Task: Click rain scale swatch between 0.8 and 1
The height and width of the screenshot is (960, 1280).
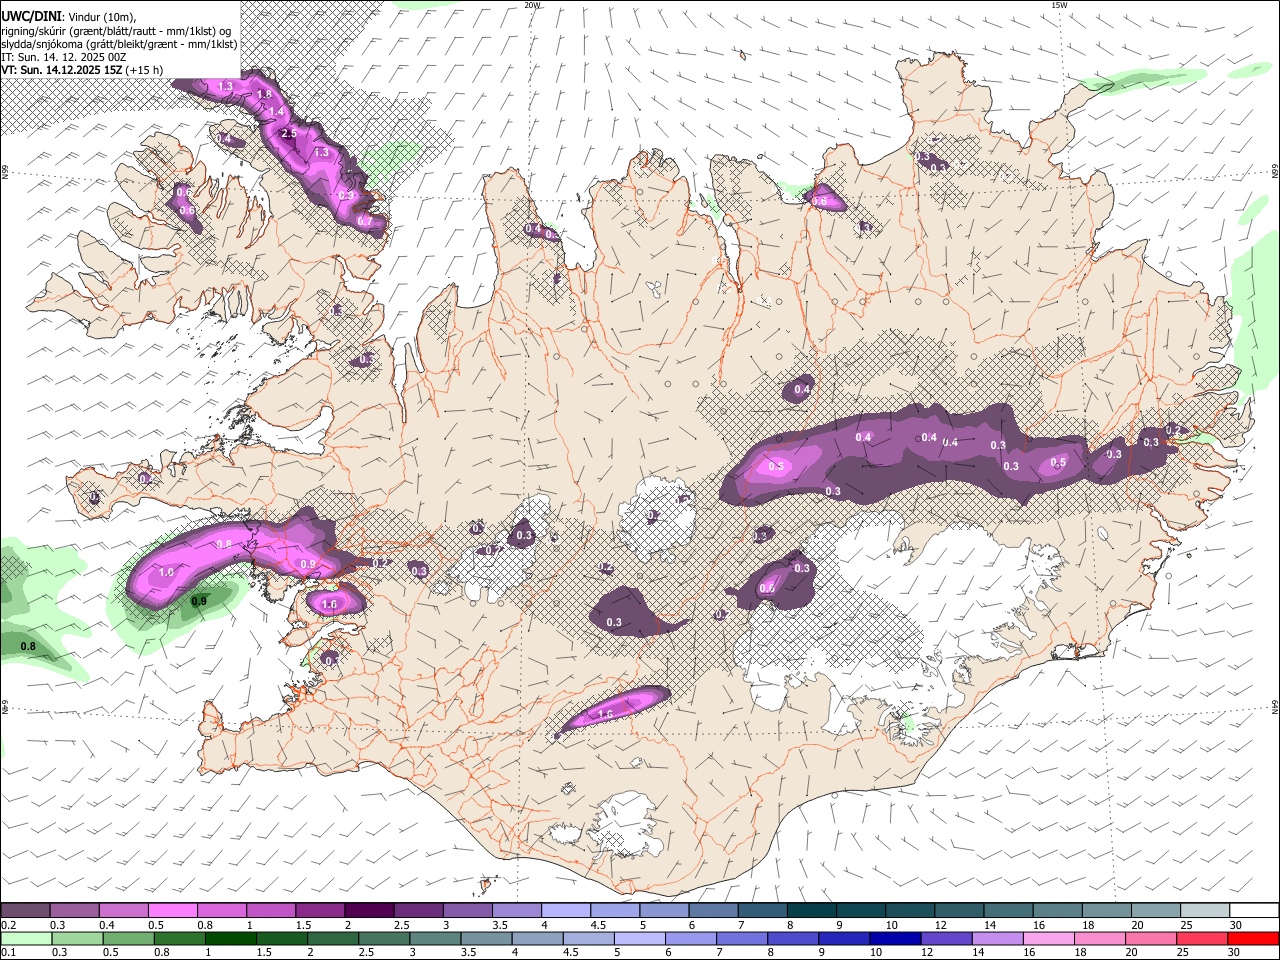Action: pos(179,938)
